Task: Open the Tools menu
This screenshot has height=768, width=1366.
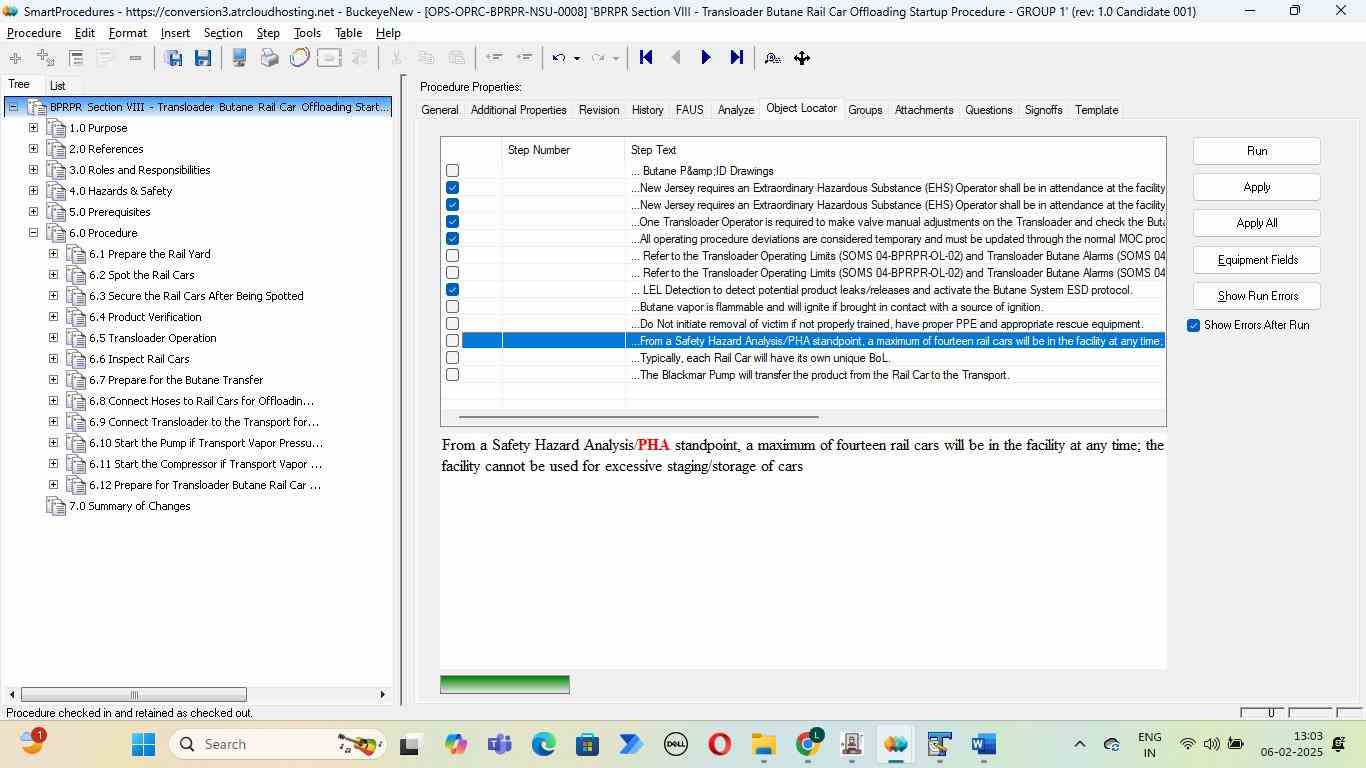Action: point(307,33)
